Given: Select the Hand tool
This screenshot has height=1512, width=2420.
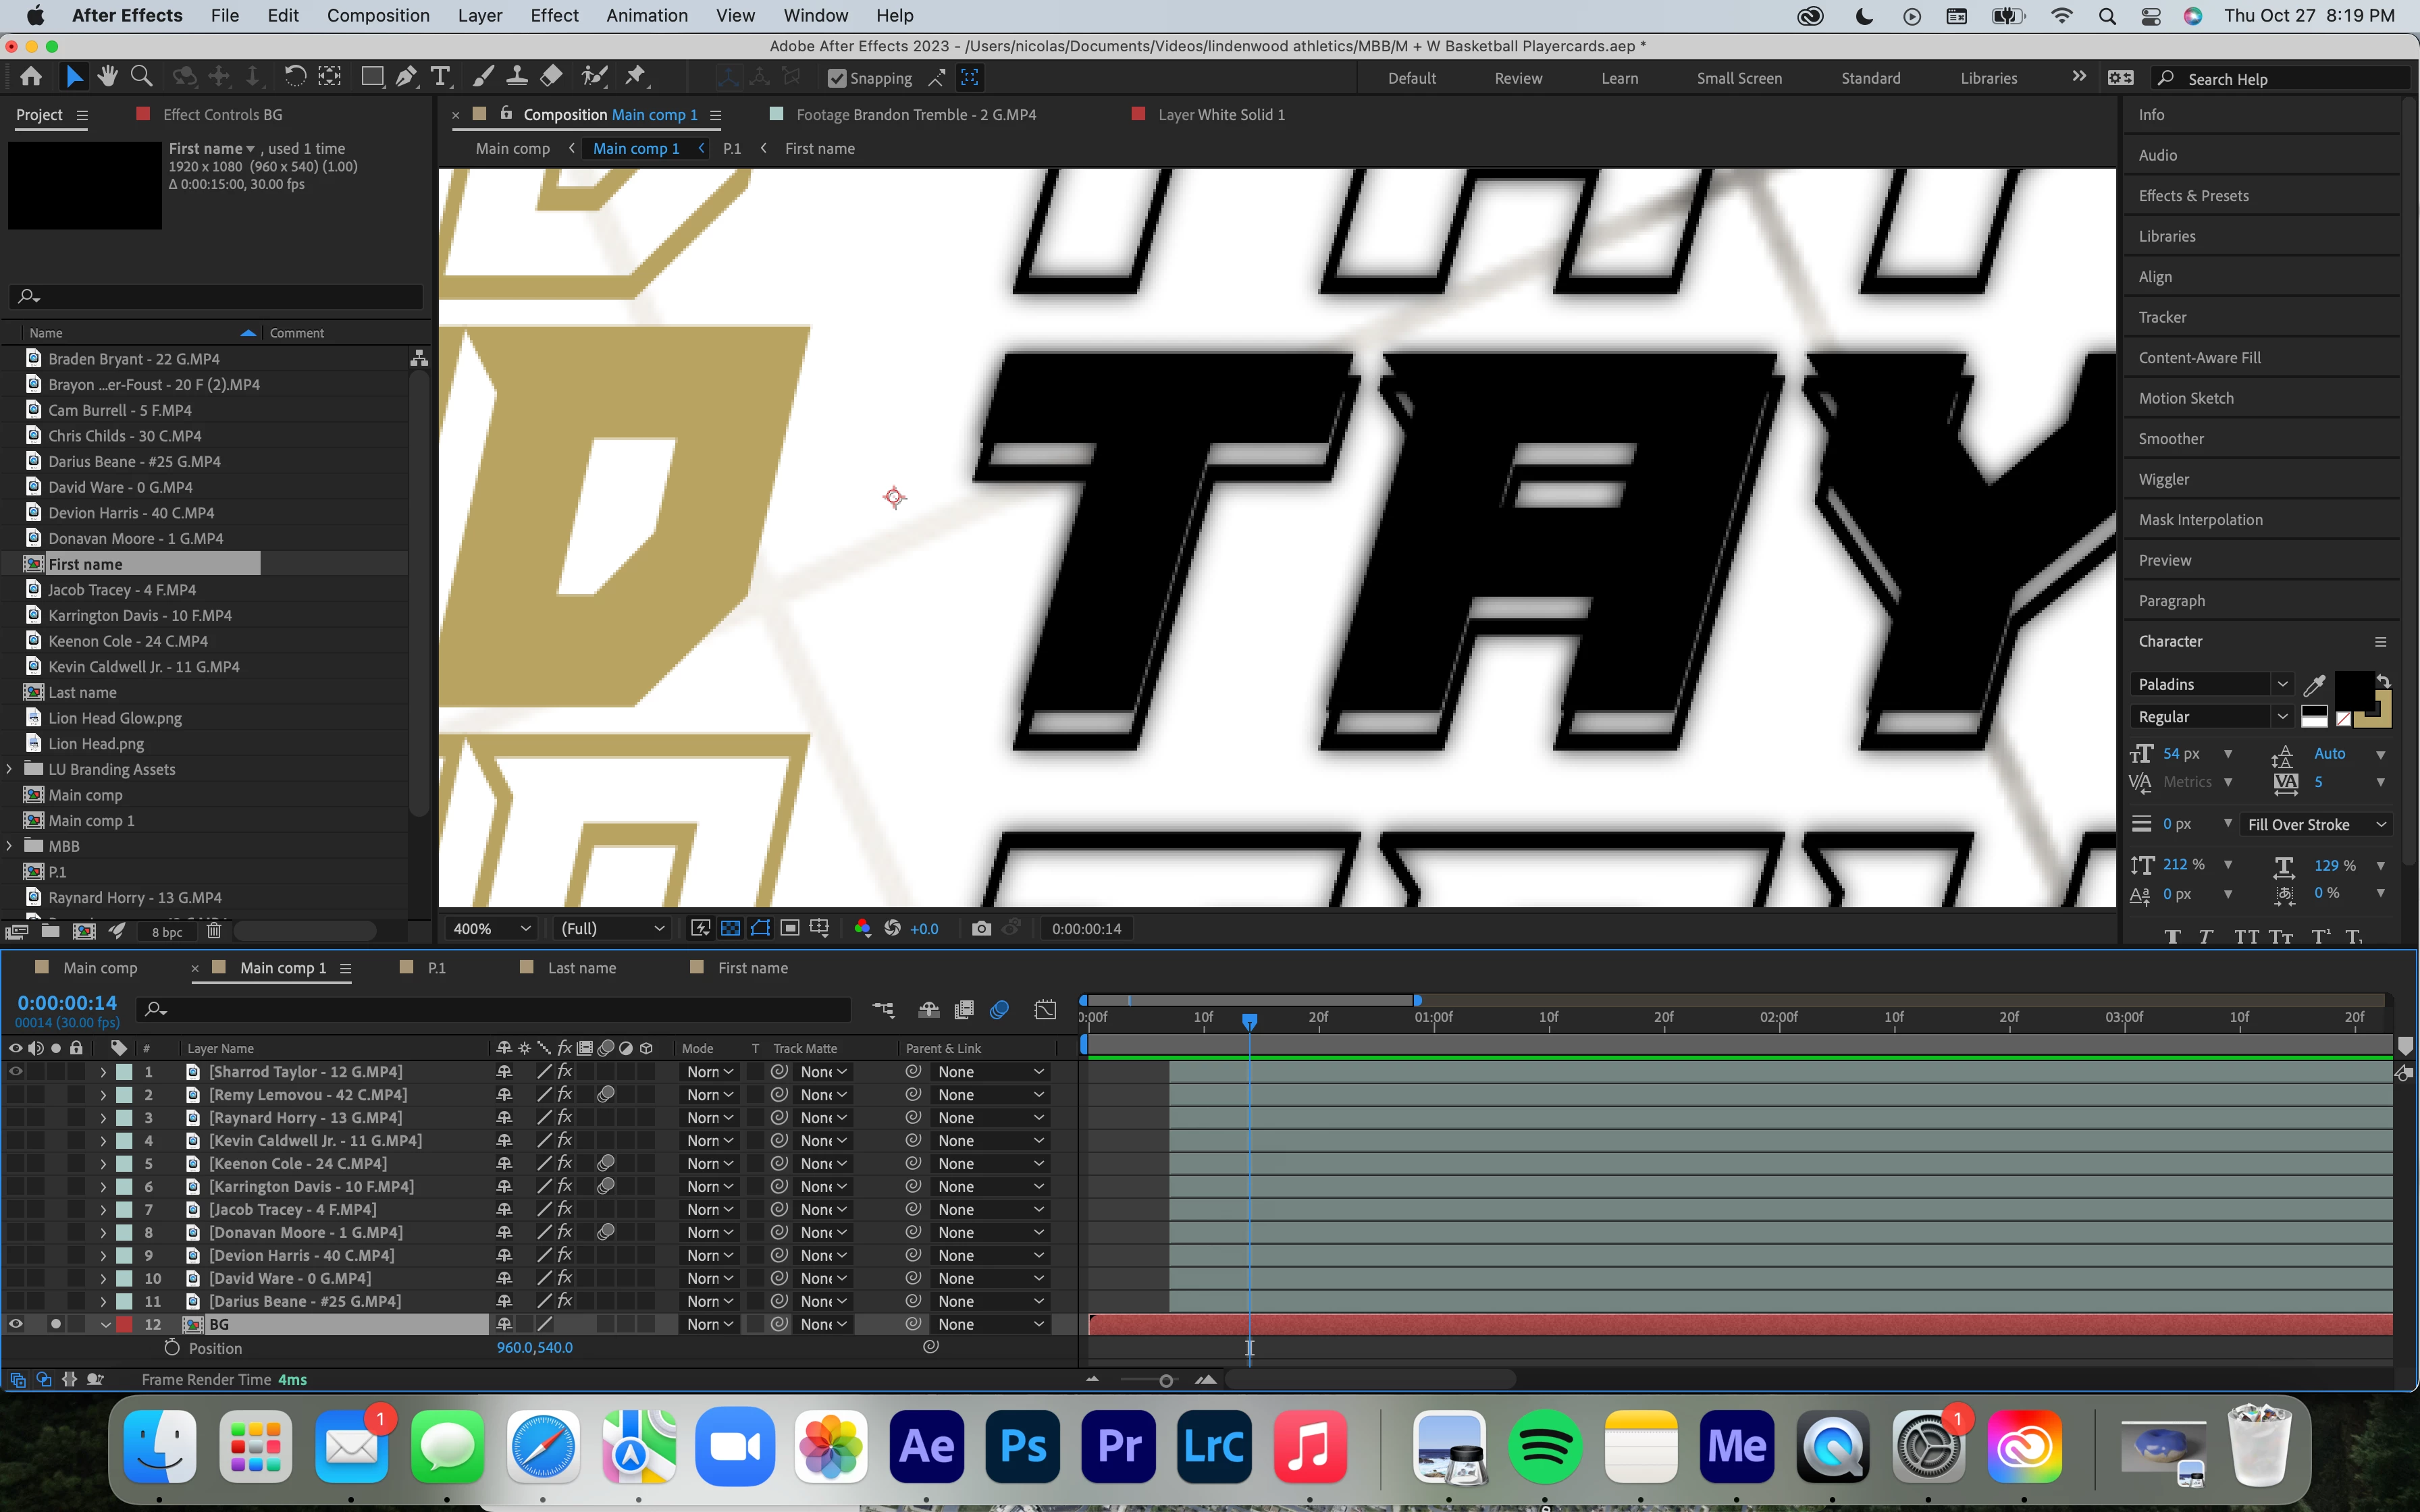Looking at the screenshot, I should tap(107, 77).
